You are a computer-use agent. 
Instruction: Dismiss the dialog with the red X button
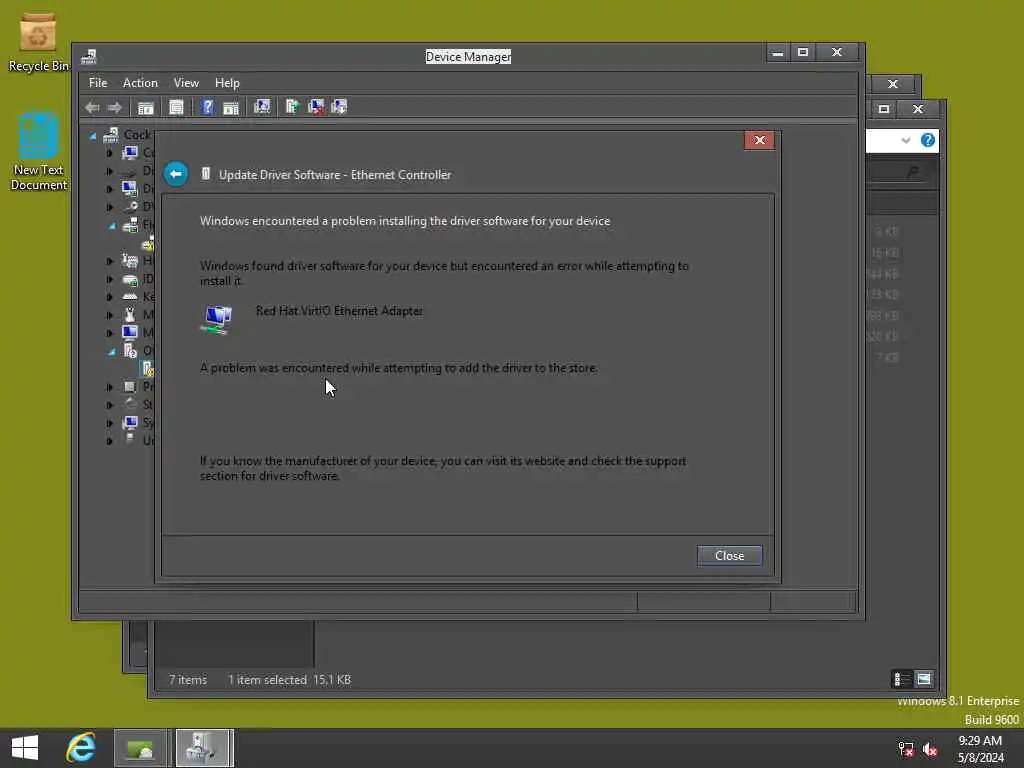click(x=760, y=140)
